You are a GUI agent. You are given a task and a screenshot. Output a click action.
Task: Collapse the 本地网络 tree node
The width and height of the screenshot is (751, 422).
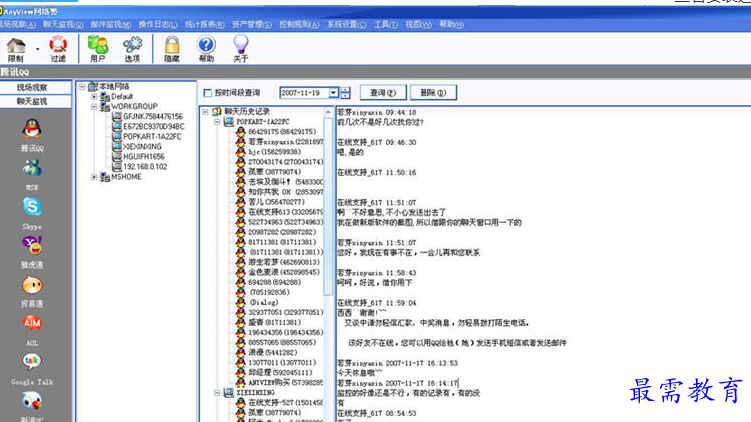coord(82,87)
